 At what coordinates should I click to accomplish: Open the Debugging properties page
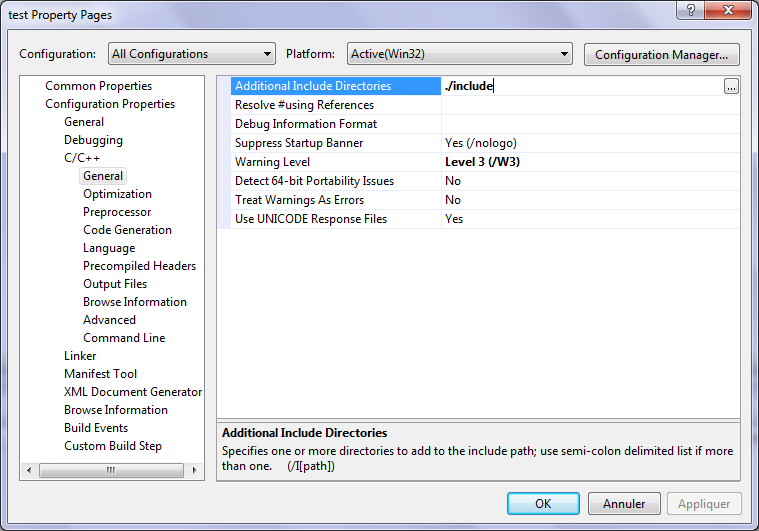(x=93, y=140)
